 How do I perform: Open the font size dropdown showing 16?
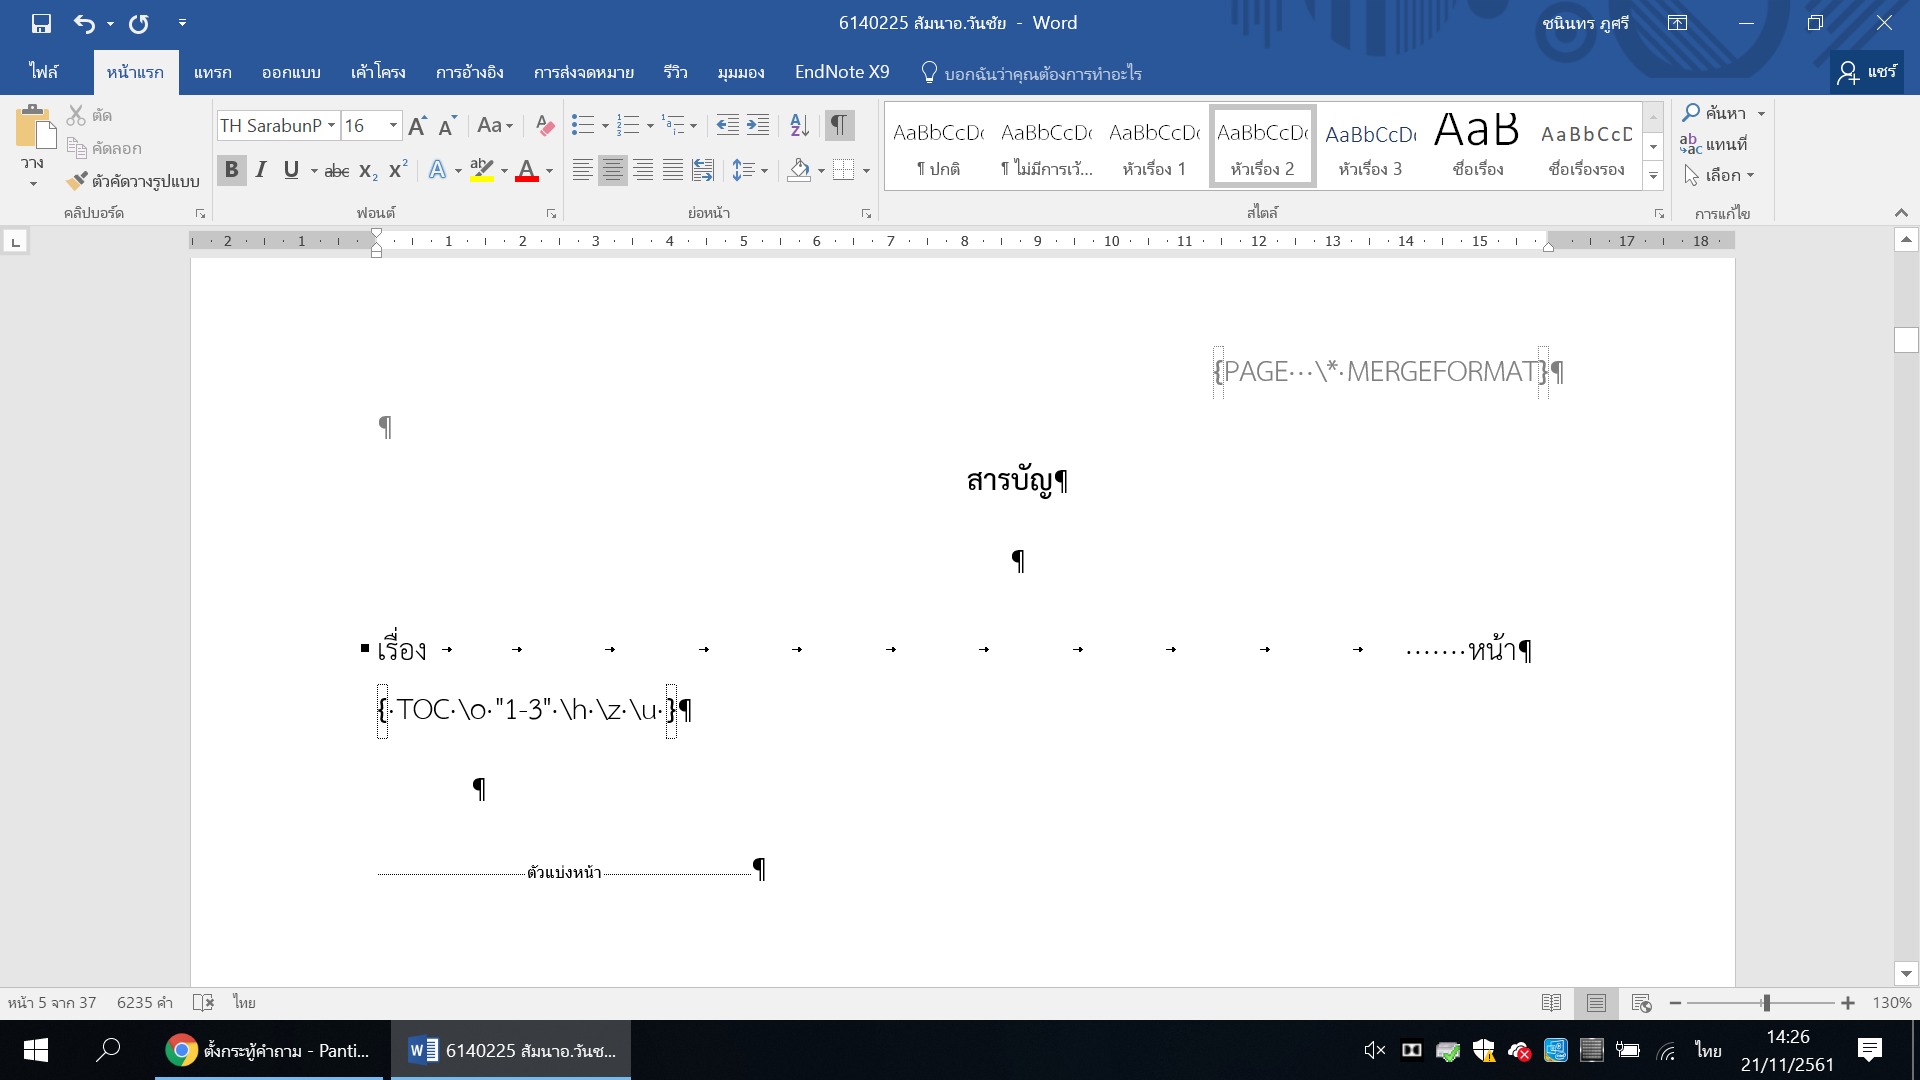393,125
